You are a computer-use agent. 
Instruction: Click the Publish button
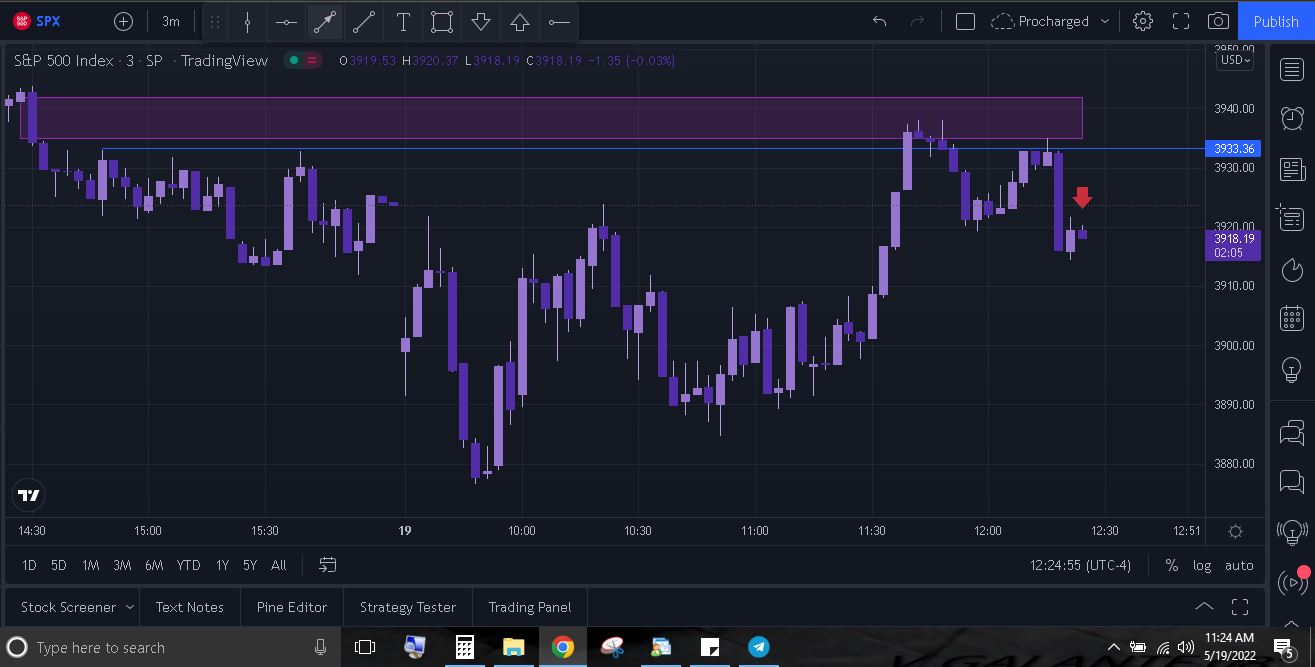pos(1276,21)
